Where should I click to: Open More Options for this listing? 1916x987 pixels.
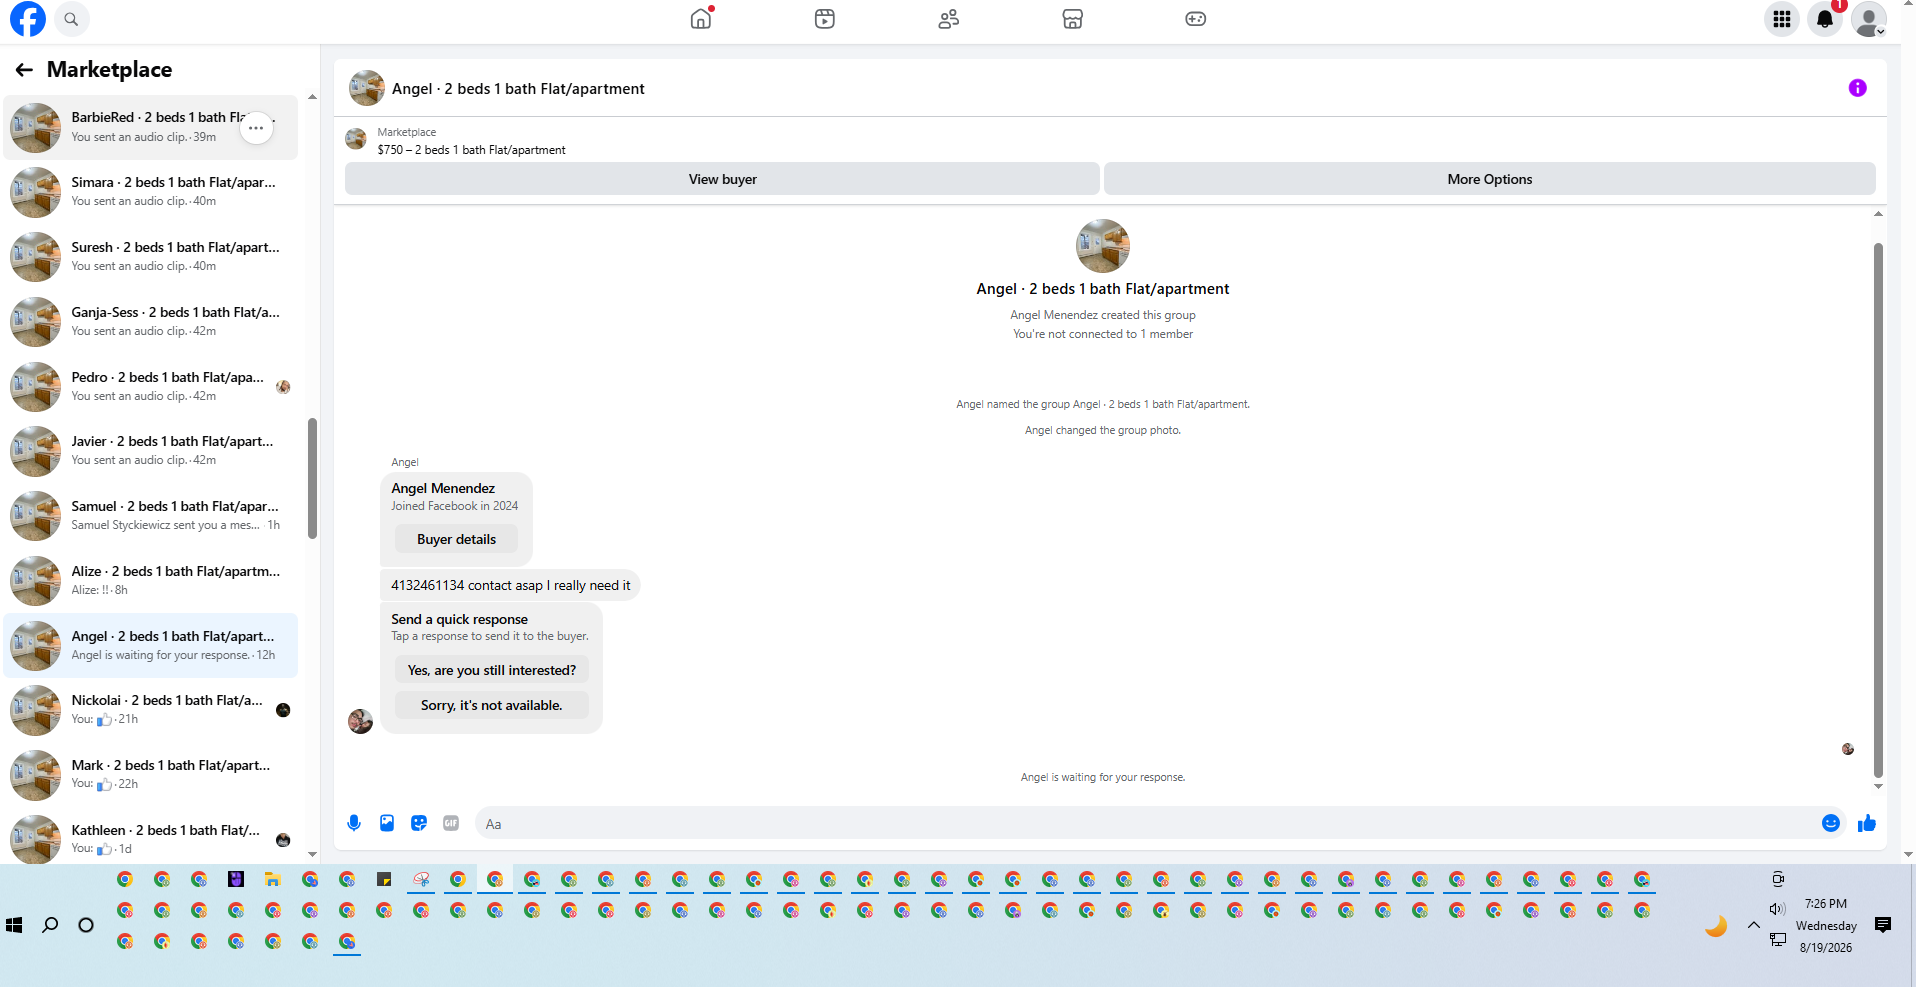tap(1489, 179)
